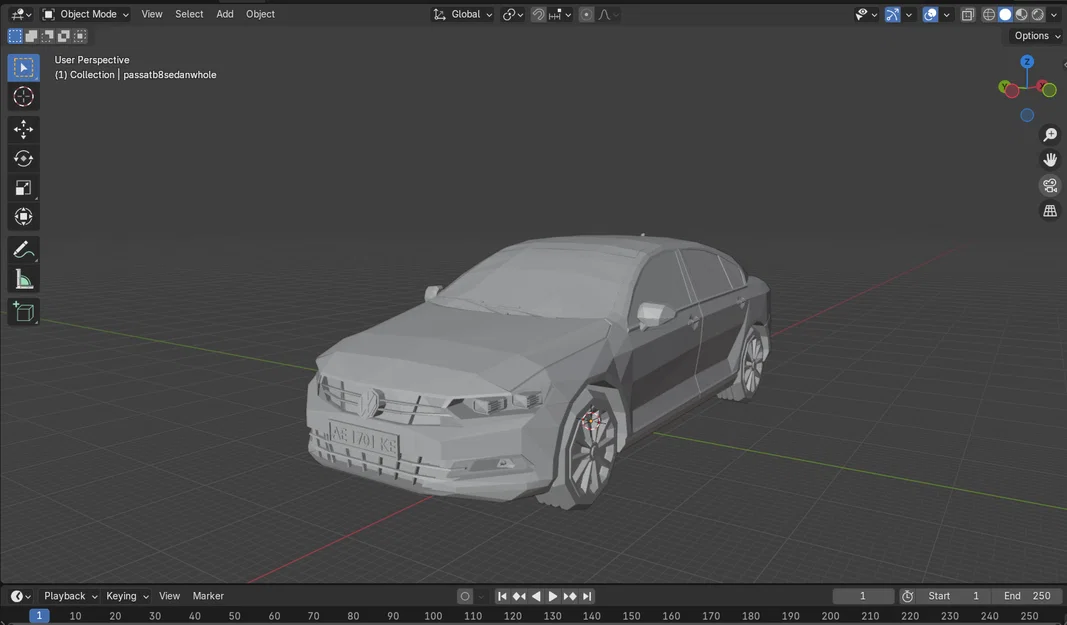1067x625 pixels.
Task: Pick the Measure tool
Action: 23,278
